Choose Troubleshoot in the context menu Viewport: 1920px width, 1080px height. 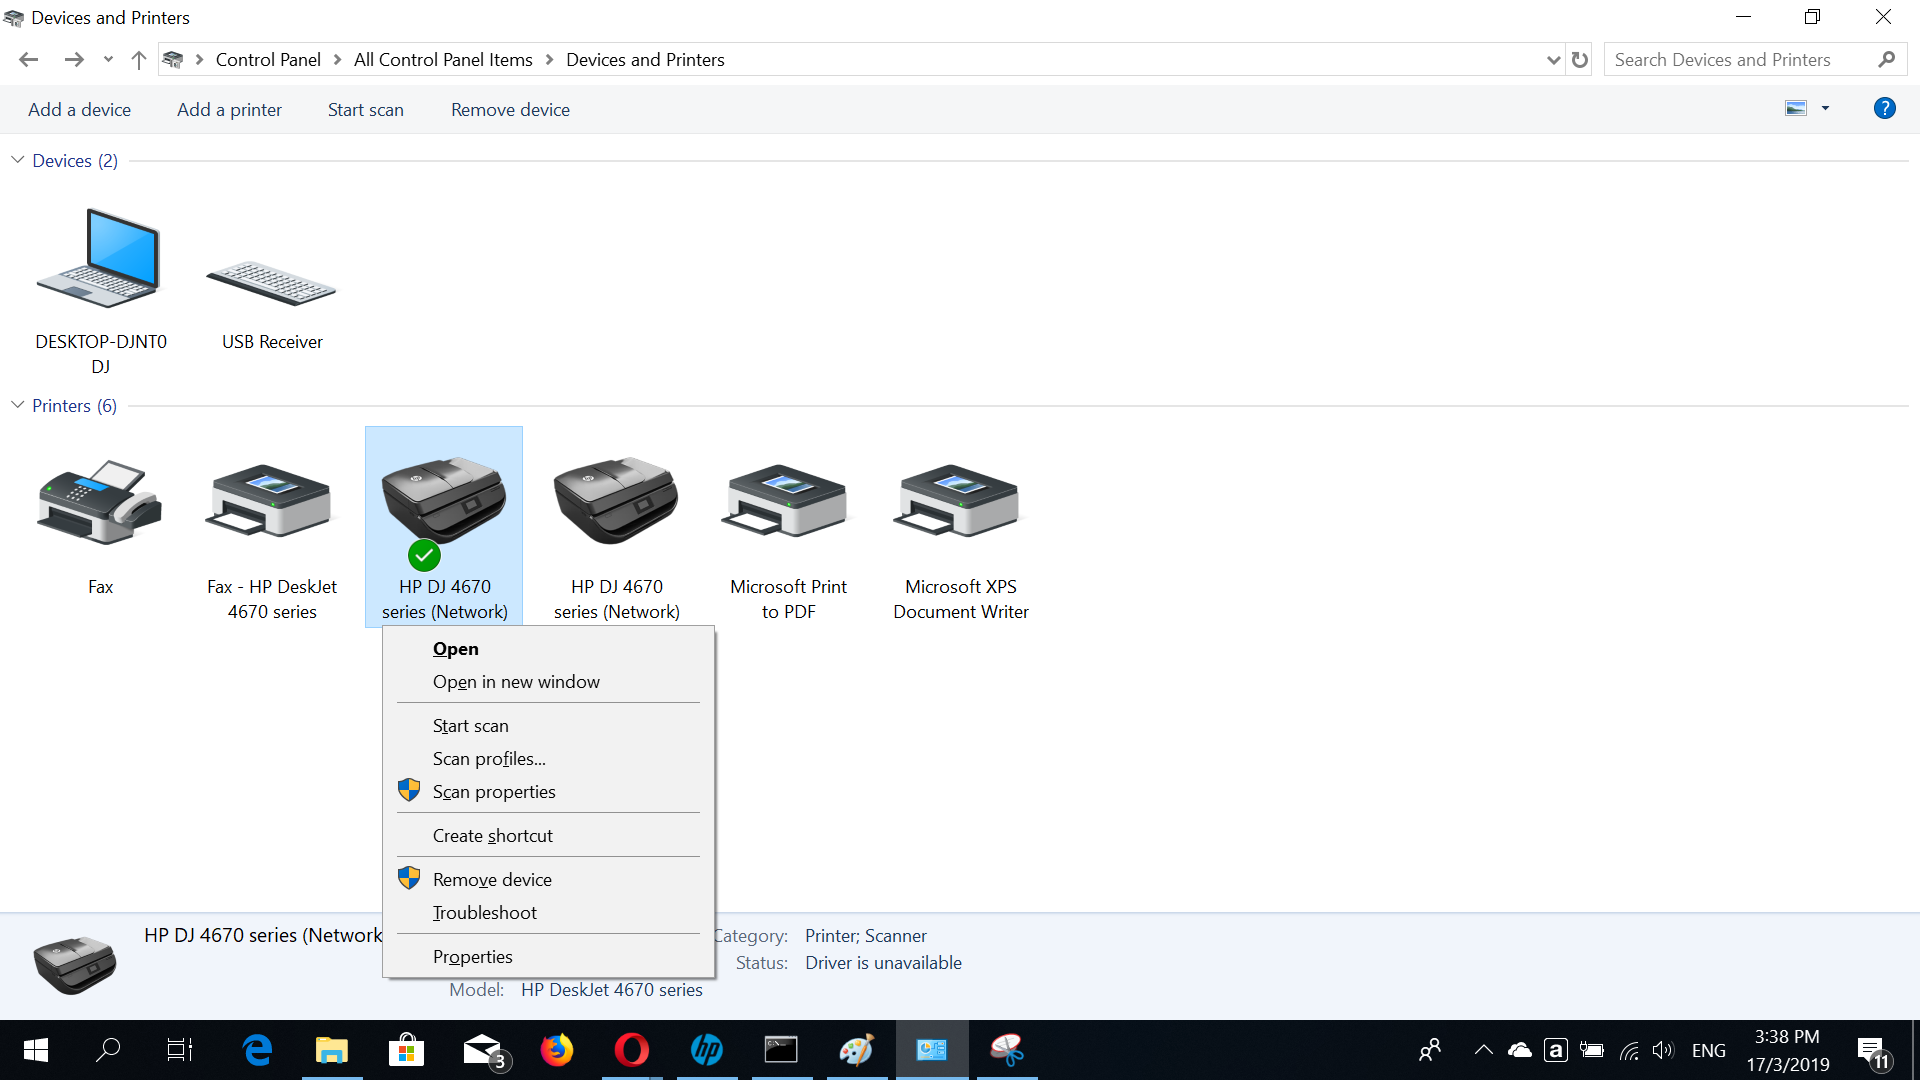tap(484, 912)
